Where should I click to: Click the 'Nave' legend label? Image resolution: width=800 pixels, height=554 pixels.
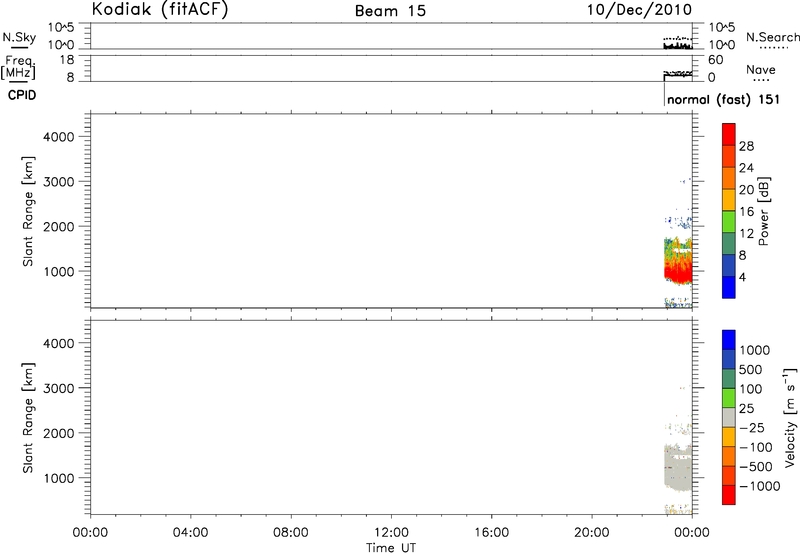pyautogui.click(x=761, y=70)
